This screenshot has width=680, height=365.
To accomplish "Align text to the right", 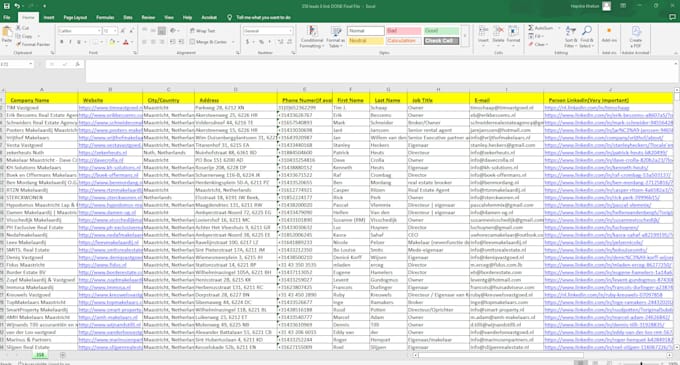I will coord(161,42).
